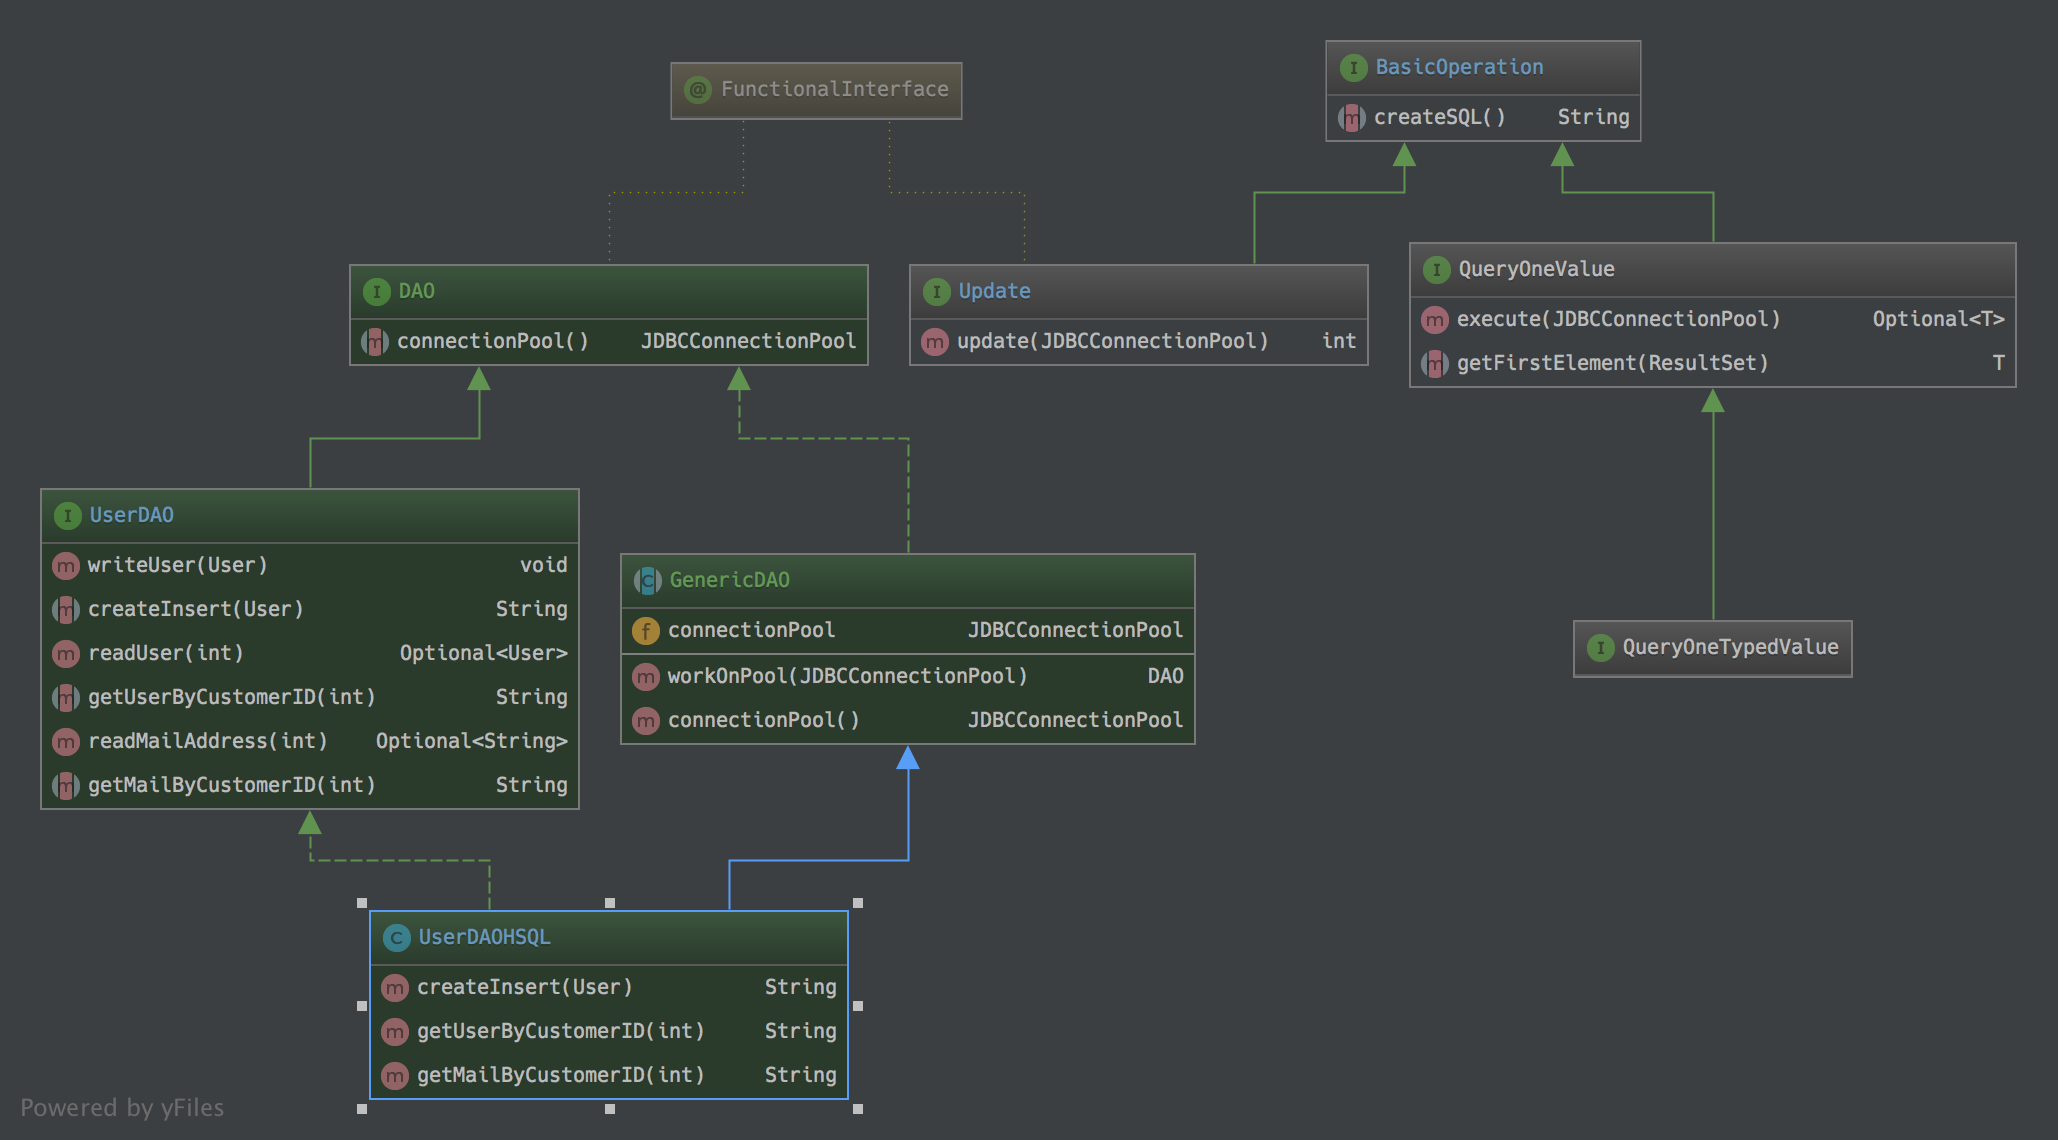Click the writeUser method icon
The height and width of the screenshot is (1140, 2058).
point(66,566)
